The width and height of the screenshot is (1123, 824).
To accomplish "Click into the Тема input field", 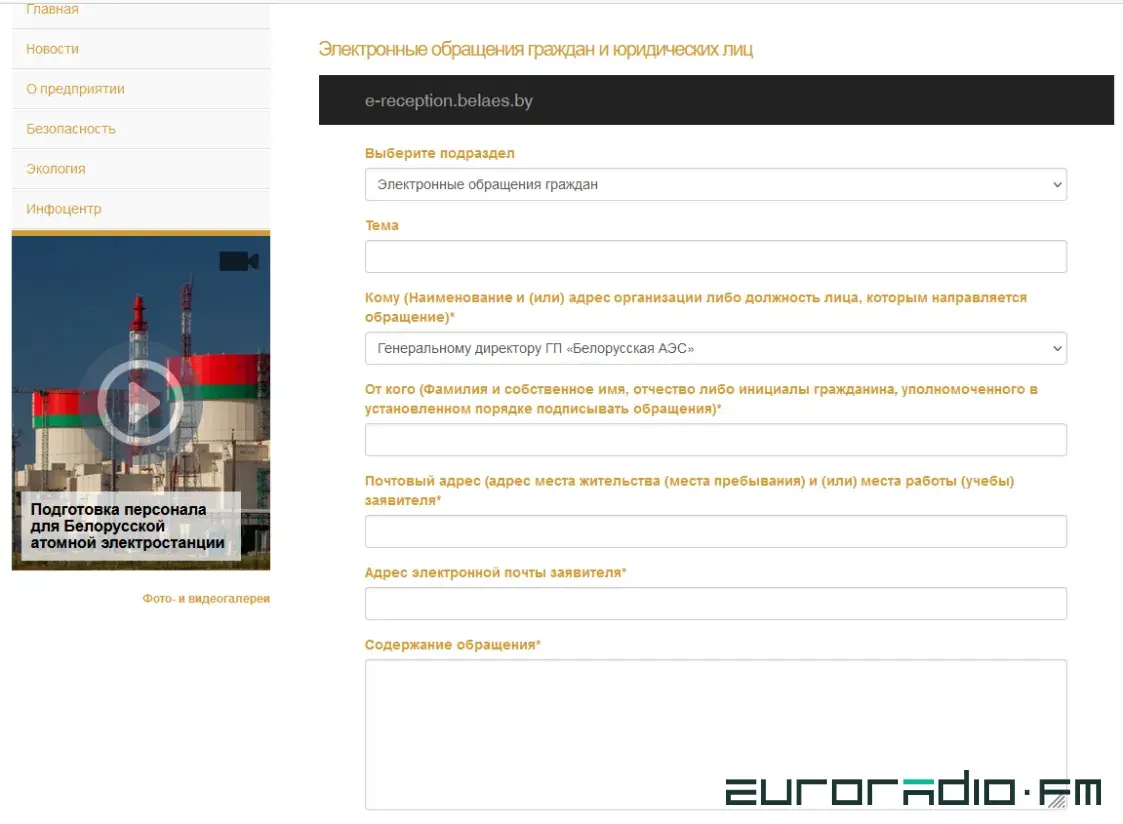I will pyautogui.click(x=715, y=257).
